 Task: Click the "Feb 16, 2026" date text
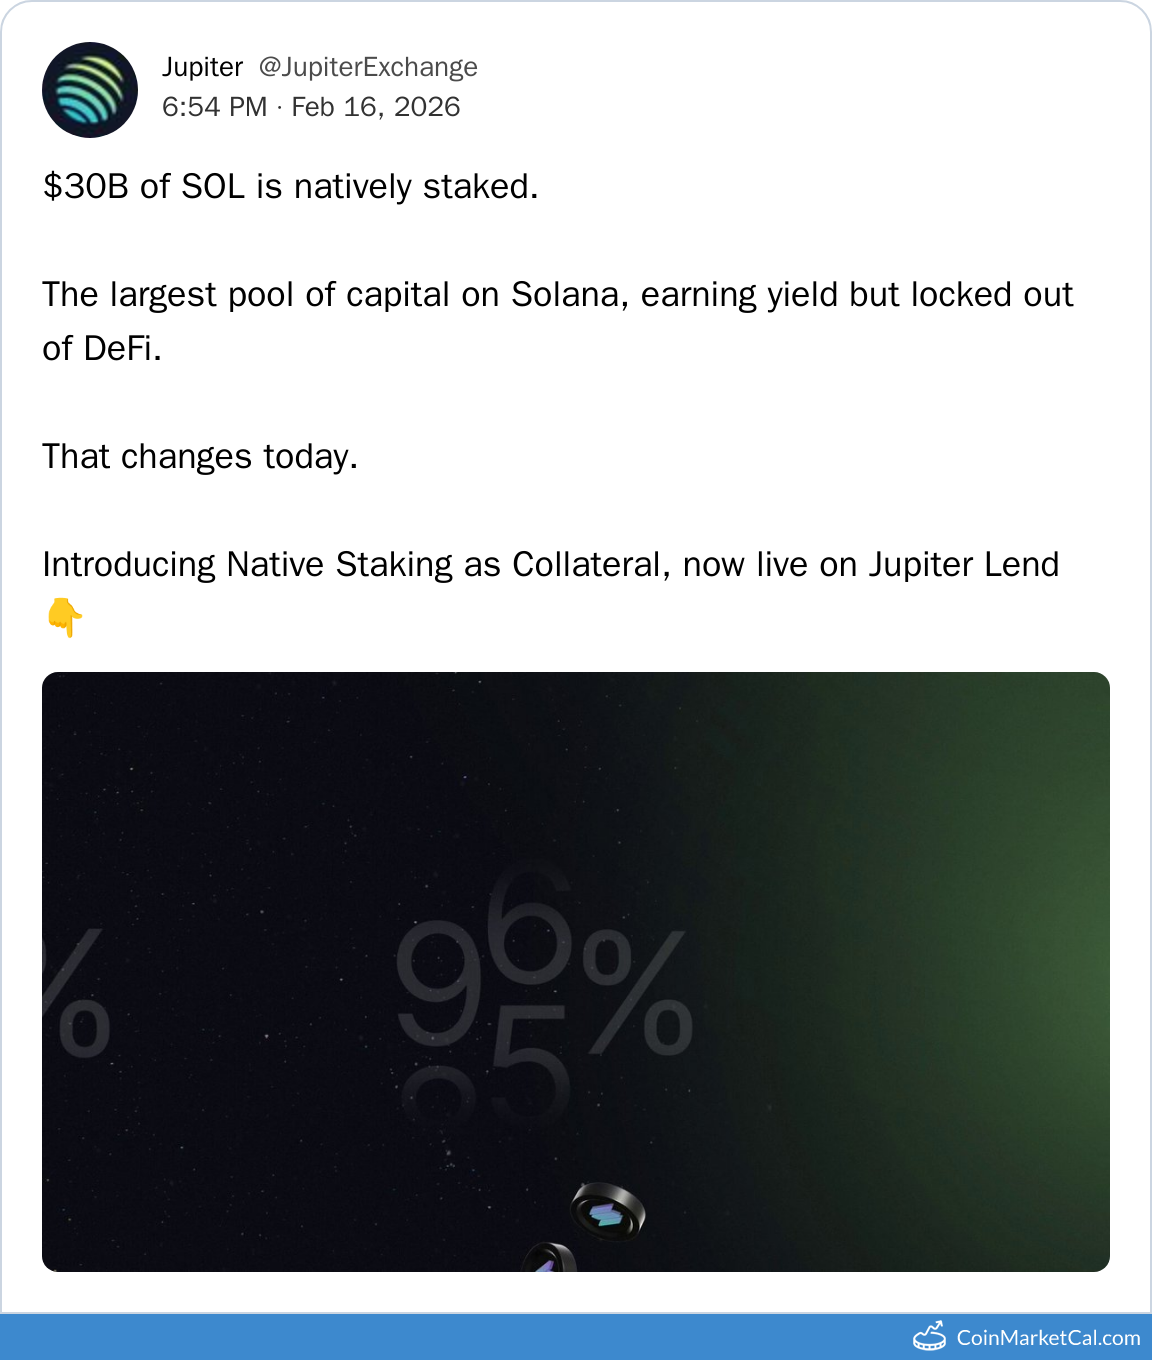point(376,107)
